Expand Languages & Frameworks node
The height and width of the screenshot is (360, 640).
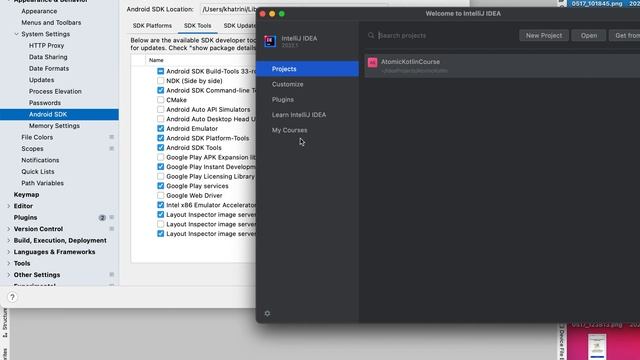(9, 252)
